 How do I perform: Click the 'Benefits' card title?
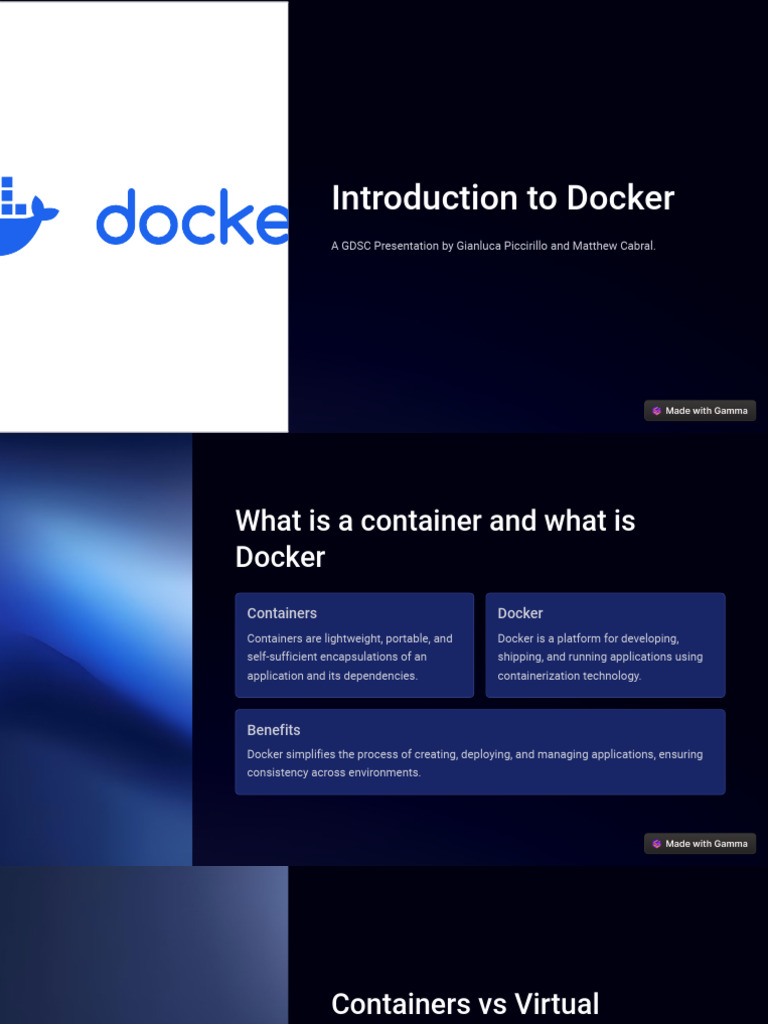274,730
